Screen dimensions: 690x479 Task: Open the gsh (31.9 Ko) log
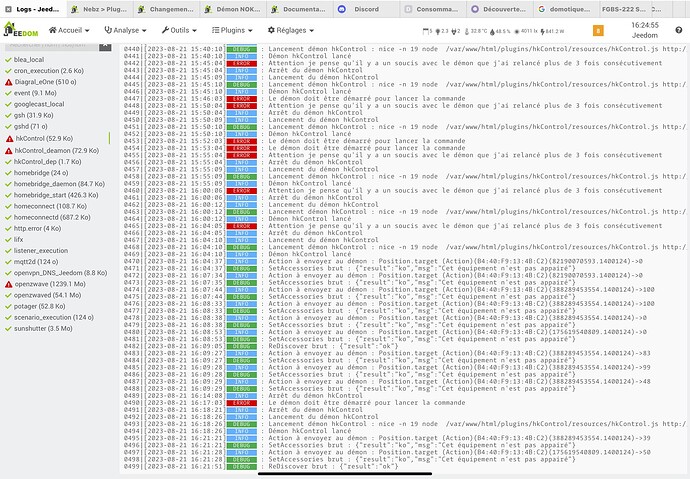coord(29,115)
